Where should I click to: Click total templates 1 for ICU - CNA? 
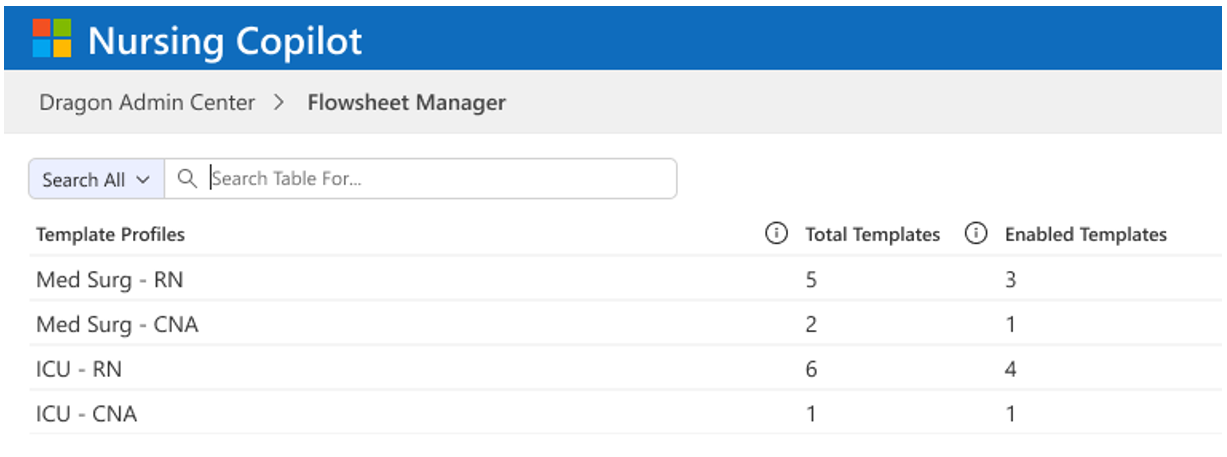pos(811,413)
